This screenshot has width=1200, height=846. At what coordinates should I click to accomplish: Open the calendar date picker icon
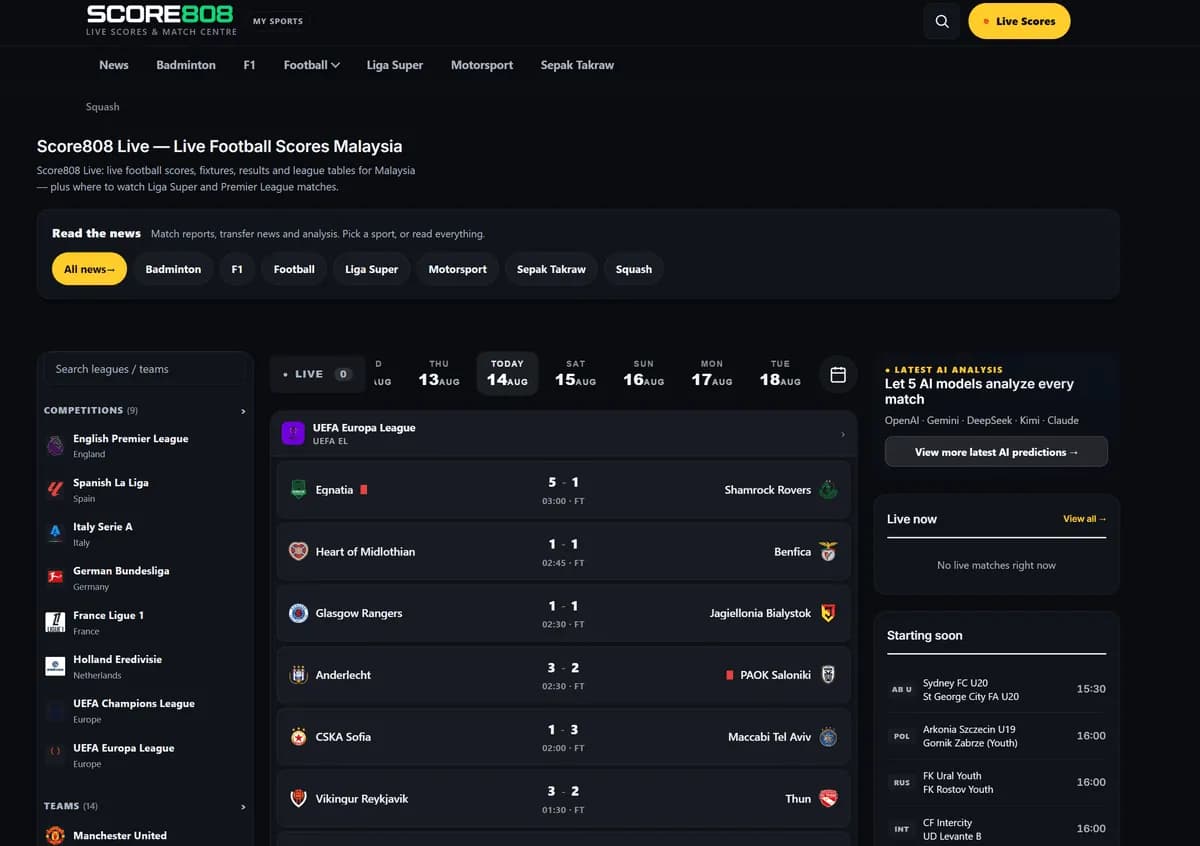click(x=838, y=374)
